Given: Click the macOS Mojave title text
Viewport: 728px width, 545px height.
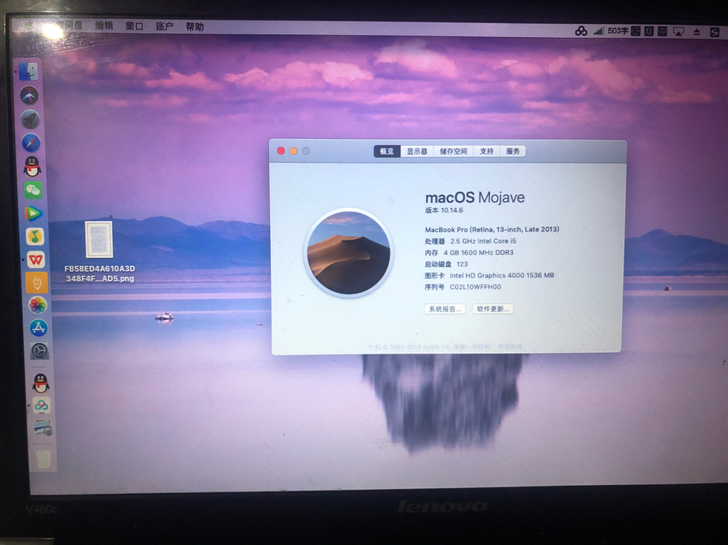Looking at the screenshot, I should 475,197.
